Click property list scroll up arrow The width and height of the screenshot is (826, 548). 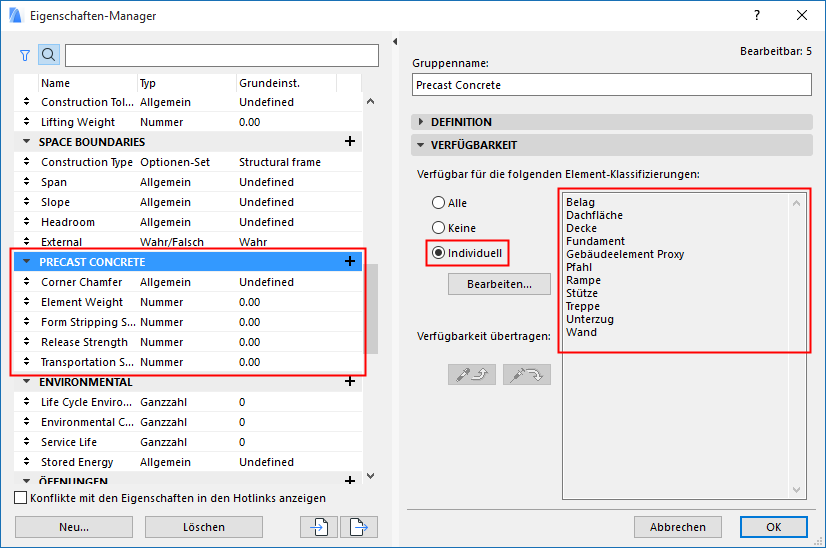pos(371,101)
